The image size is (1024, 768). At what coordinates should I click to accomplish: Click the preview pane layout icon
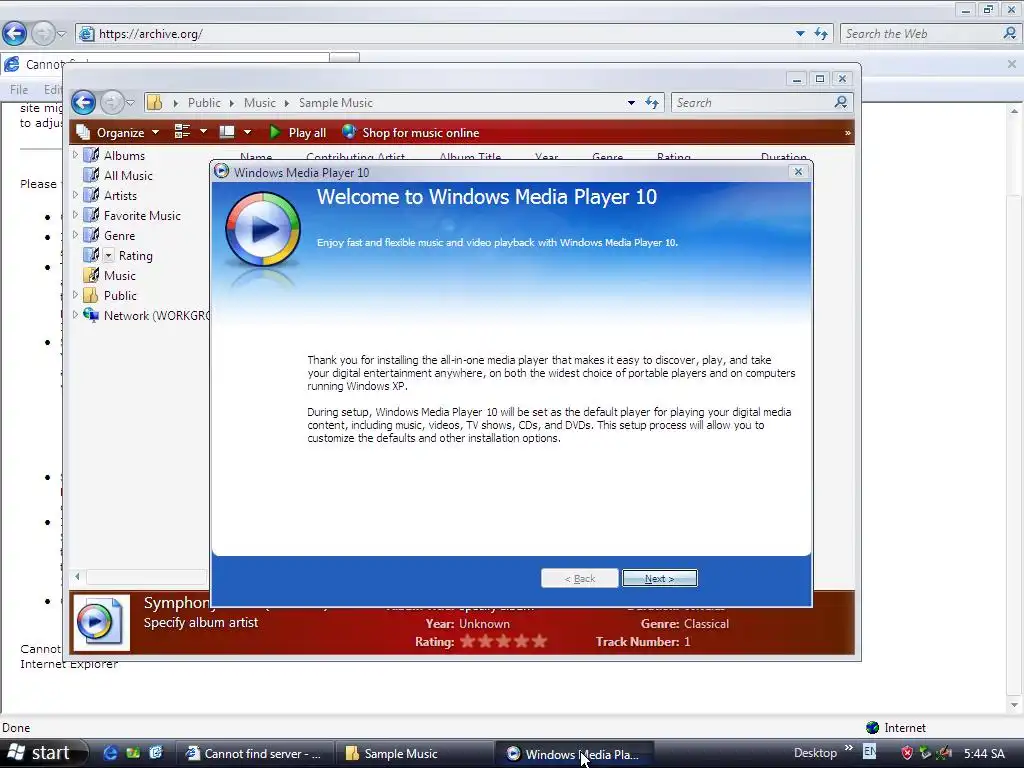(x=227, y=132)
